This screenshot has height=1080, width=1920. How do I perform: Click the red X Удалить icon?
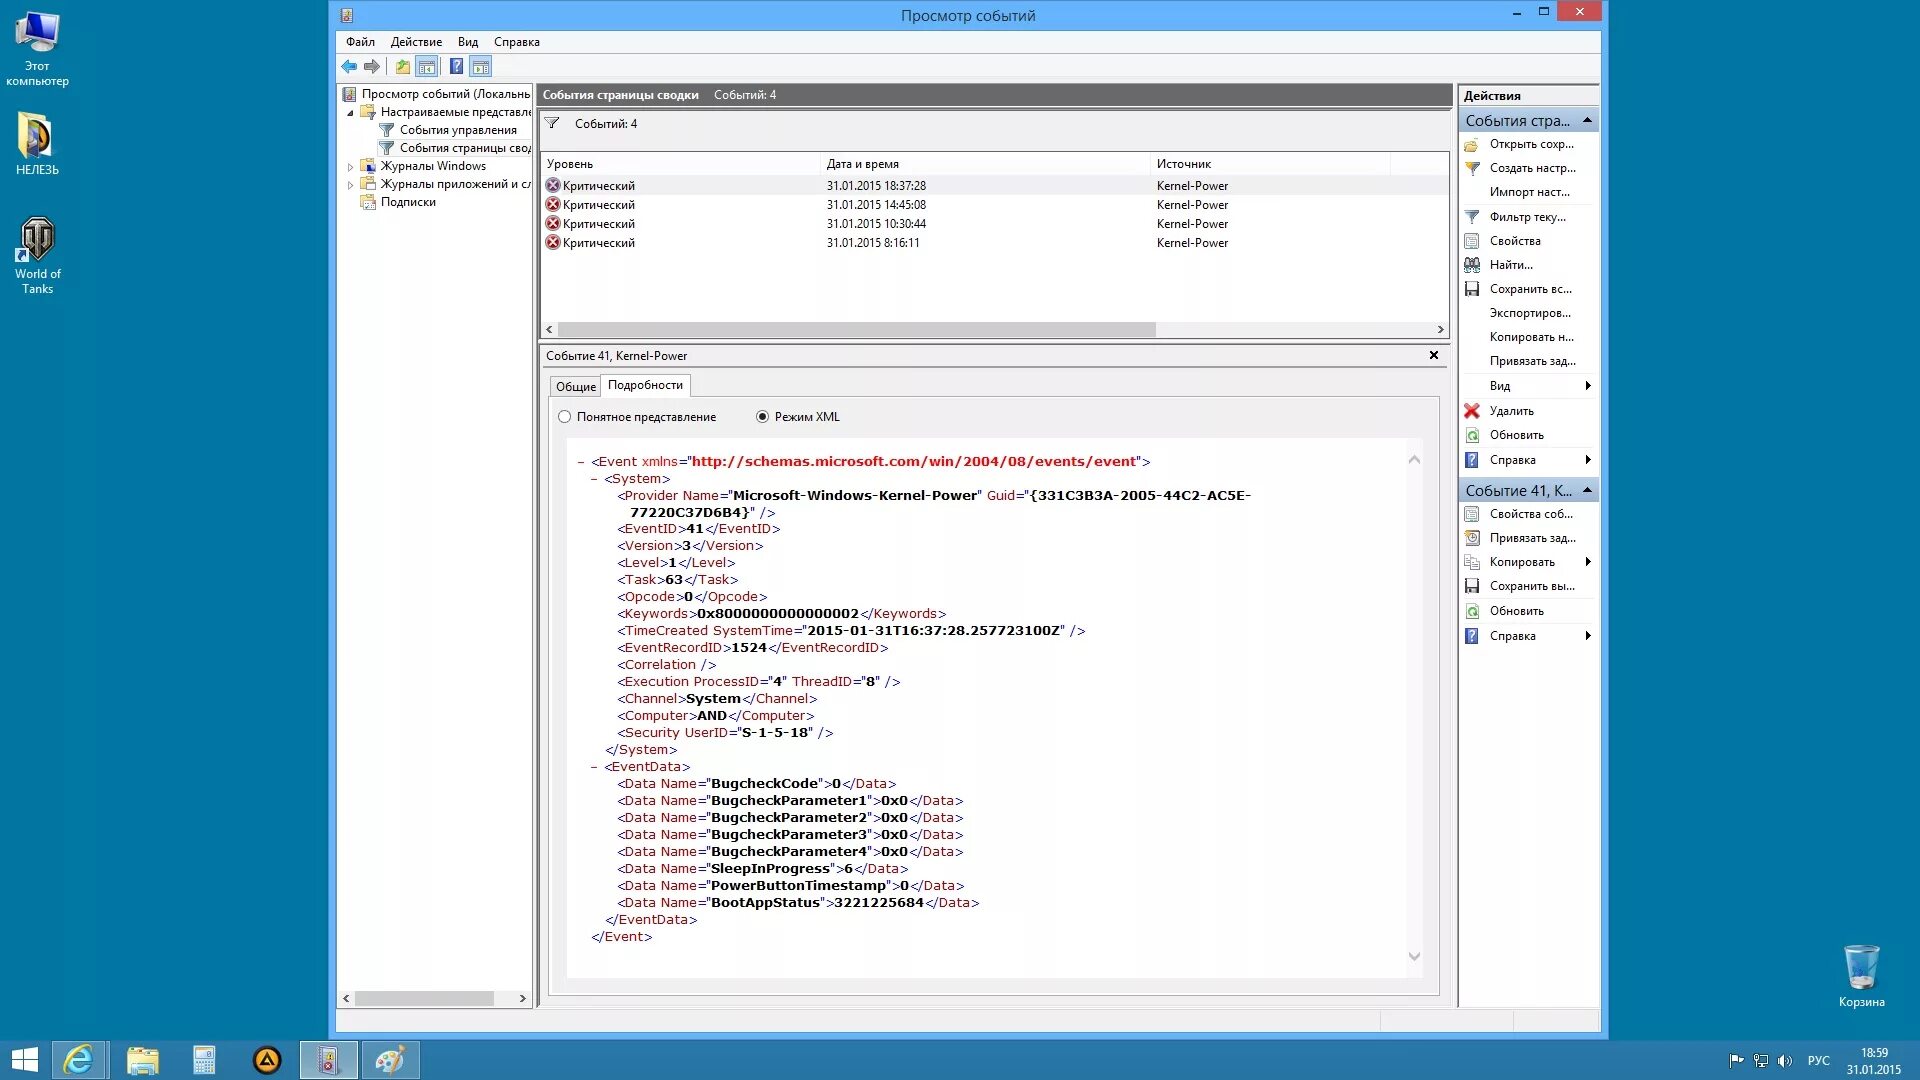(x=1472, y=411)
